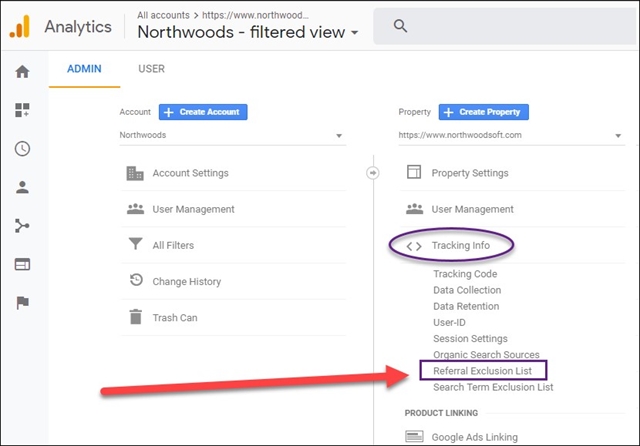
Task: Open the Northwoods account dropdown
Action: click(x=233, y=135)
